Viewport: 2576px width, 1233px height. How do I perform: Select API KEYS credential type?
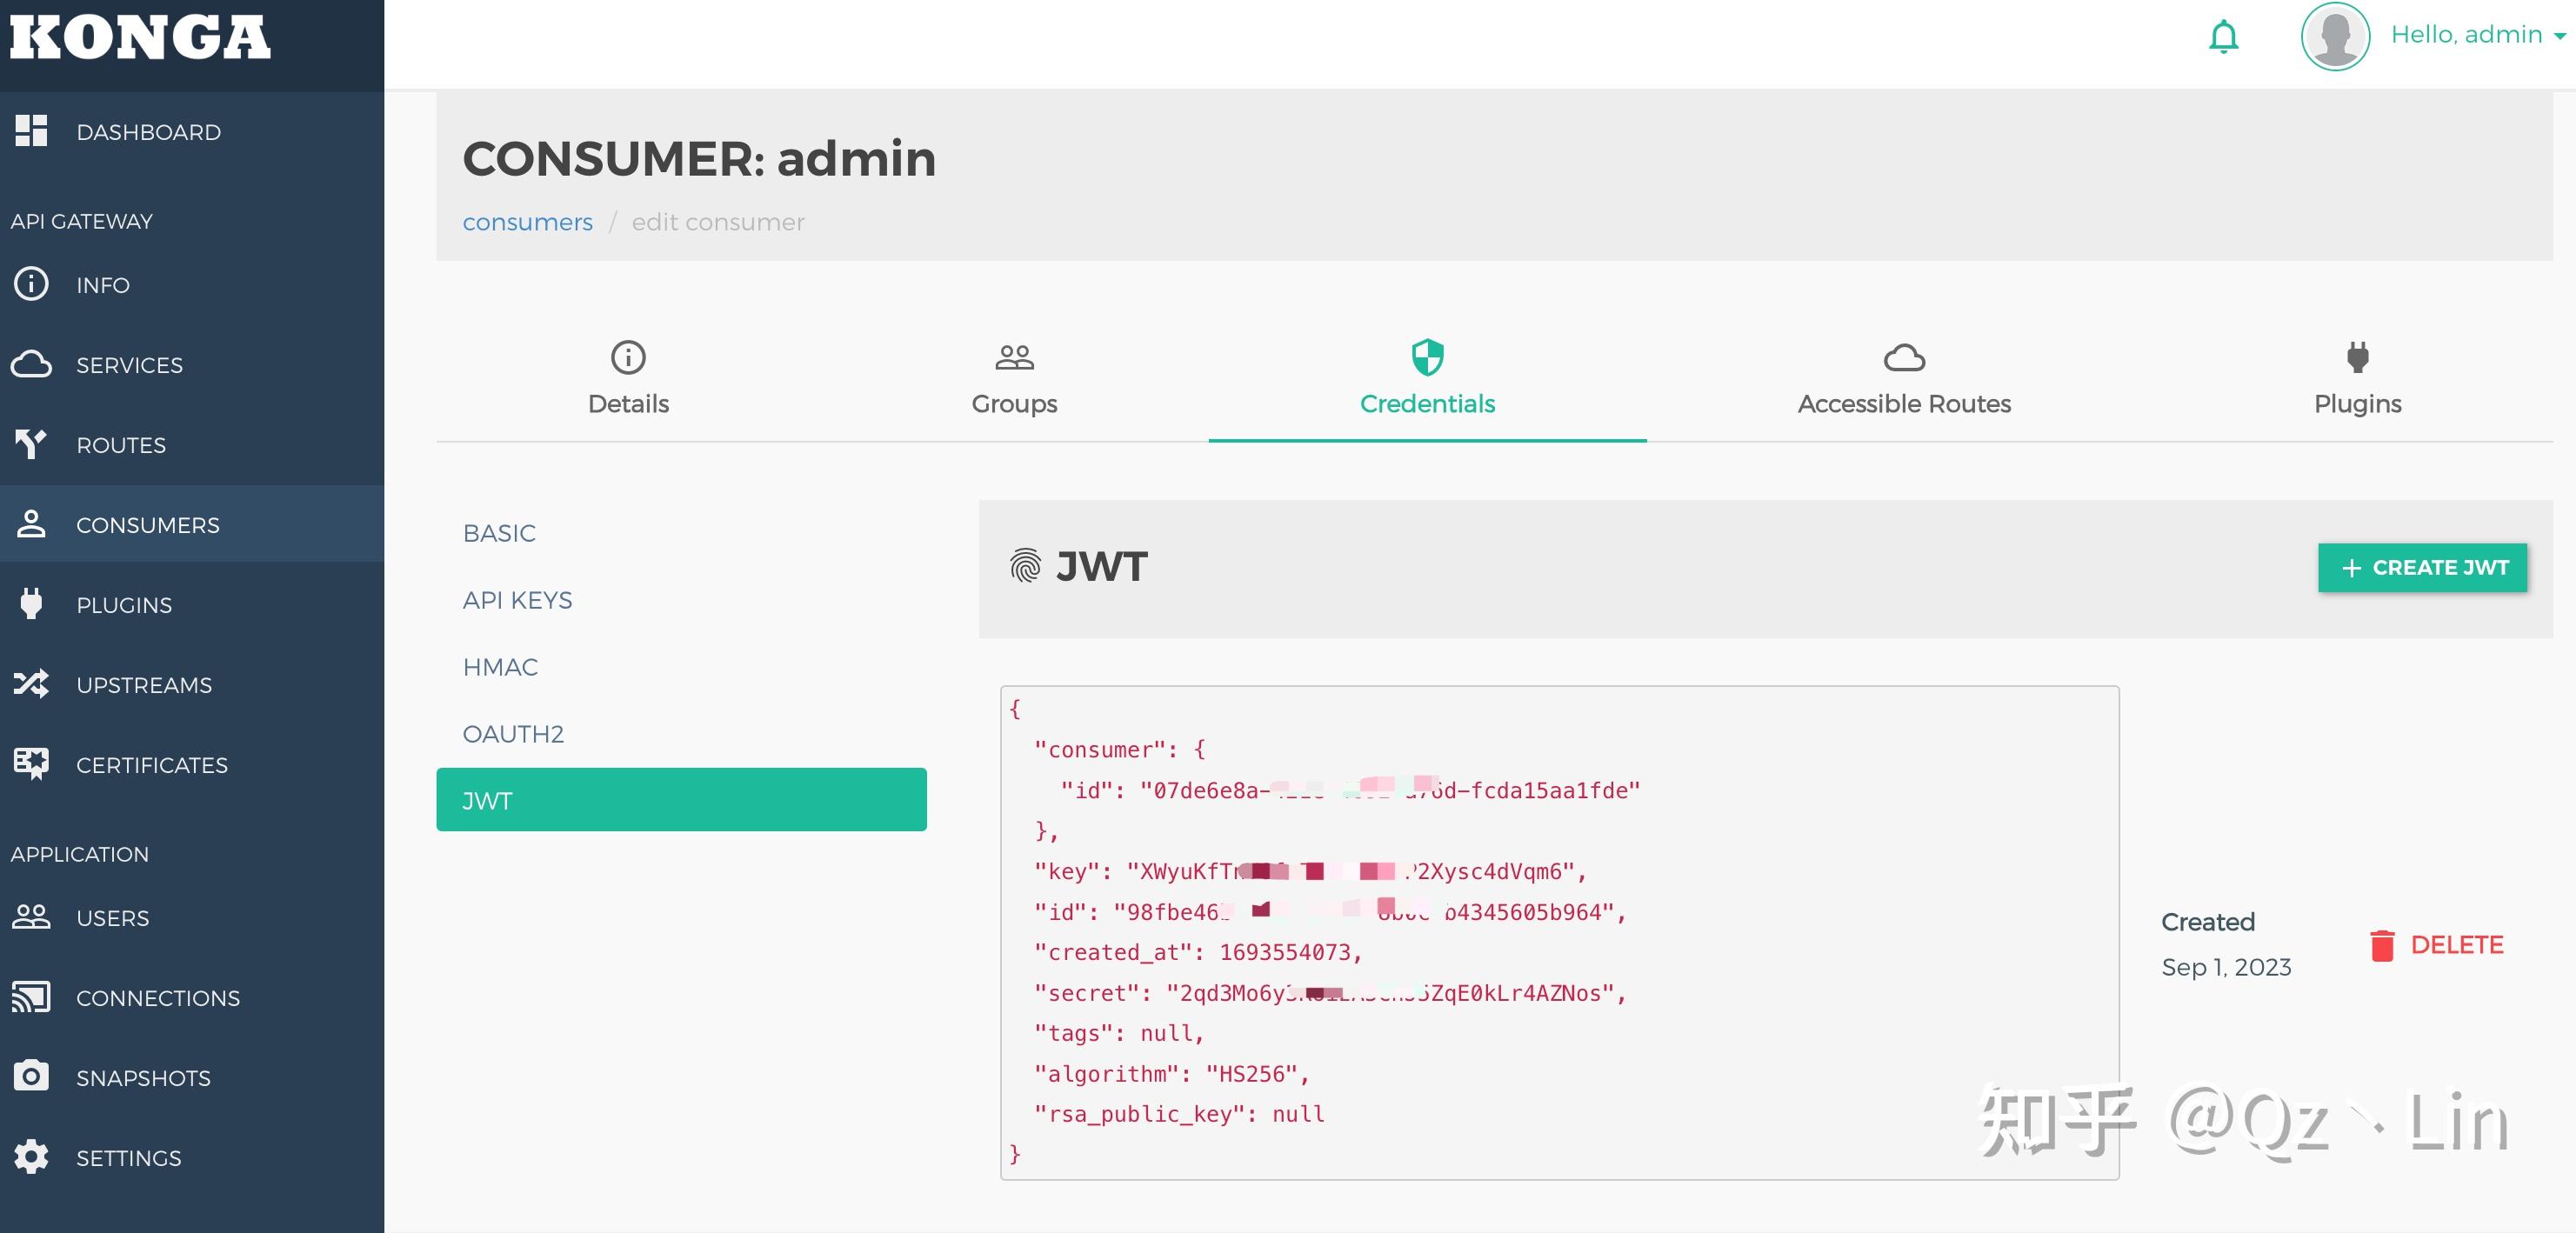517,600
